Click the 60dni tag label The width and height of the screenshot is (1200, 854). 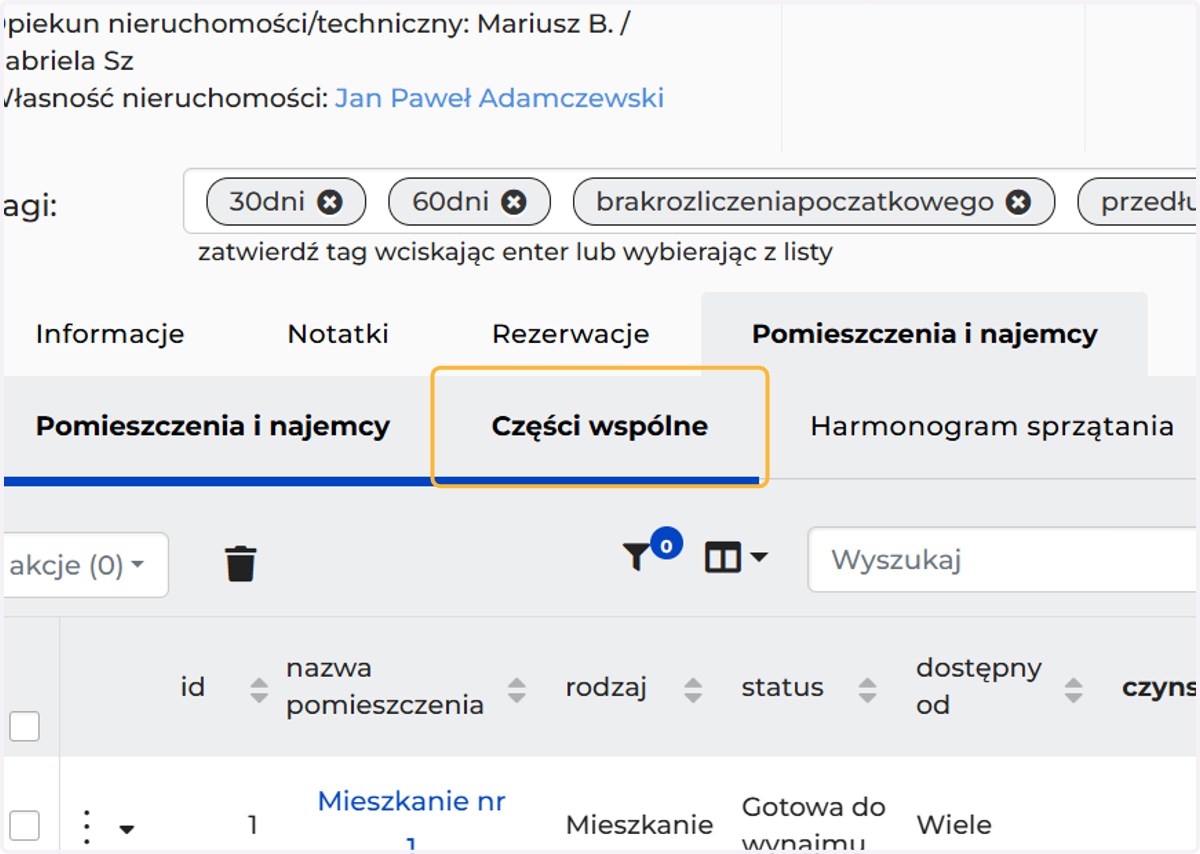451,202
